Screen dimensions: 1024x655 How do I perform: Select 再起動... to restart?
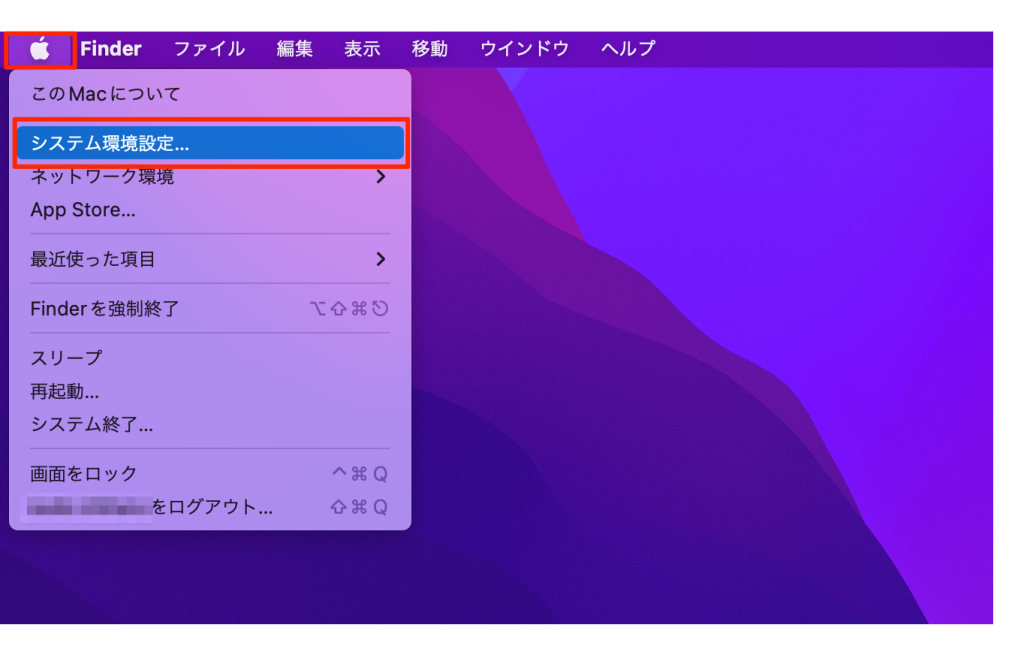coord(65,391)
